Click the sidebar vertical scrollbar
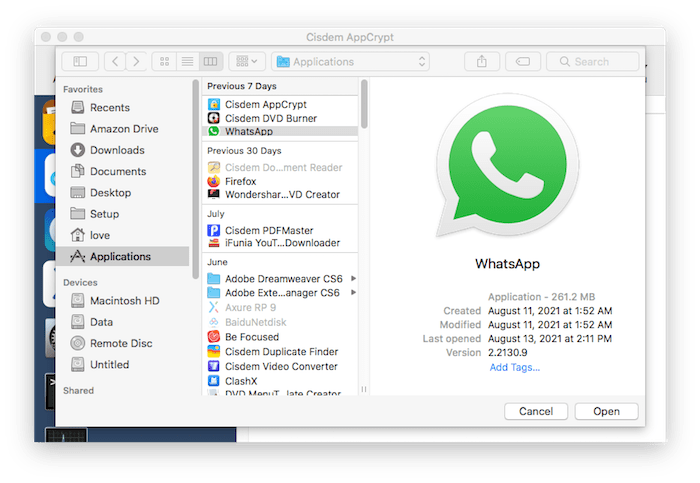The image size is (700, 483). 195,179
